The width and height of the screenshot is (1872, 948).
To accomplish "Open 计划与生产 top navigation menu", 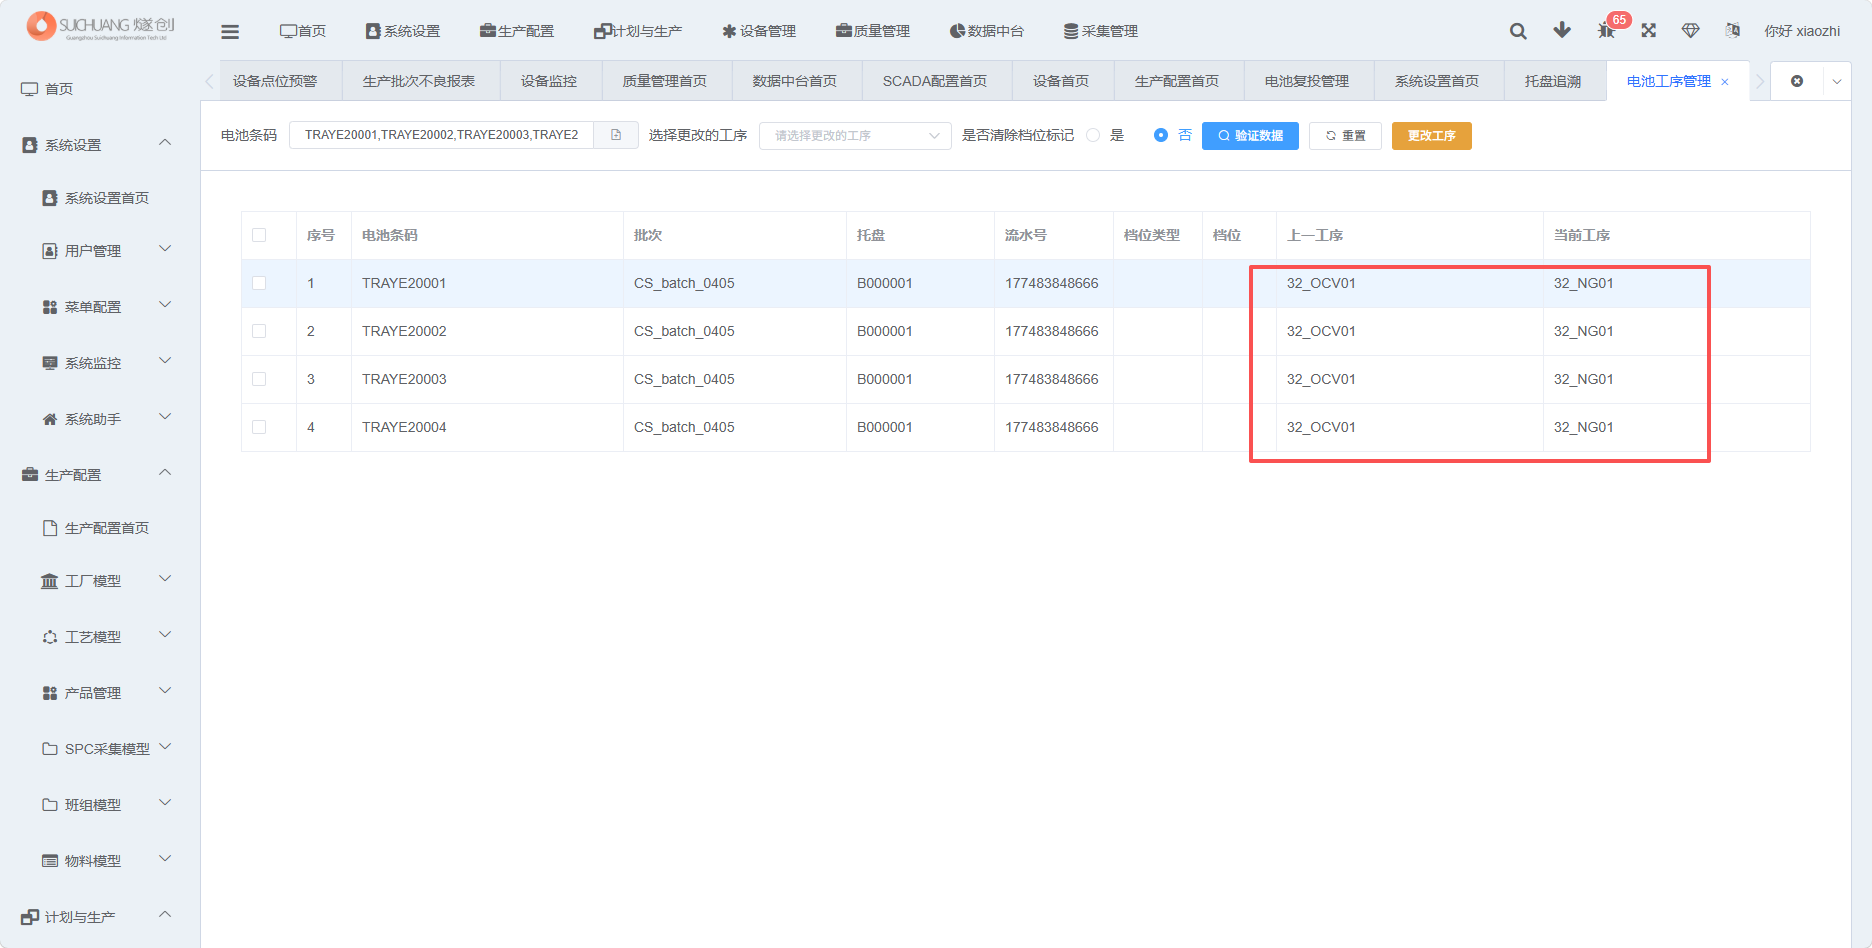I will pos(638,31).
